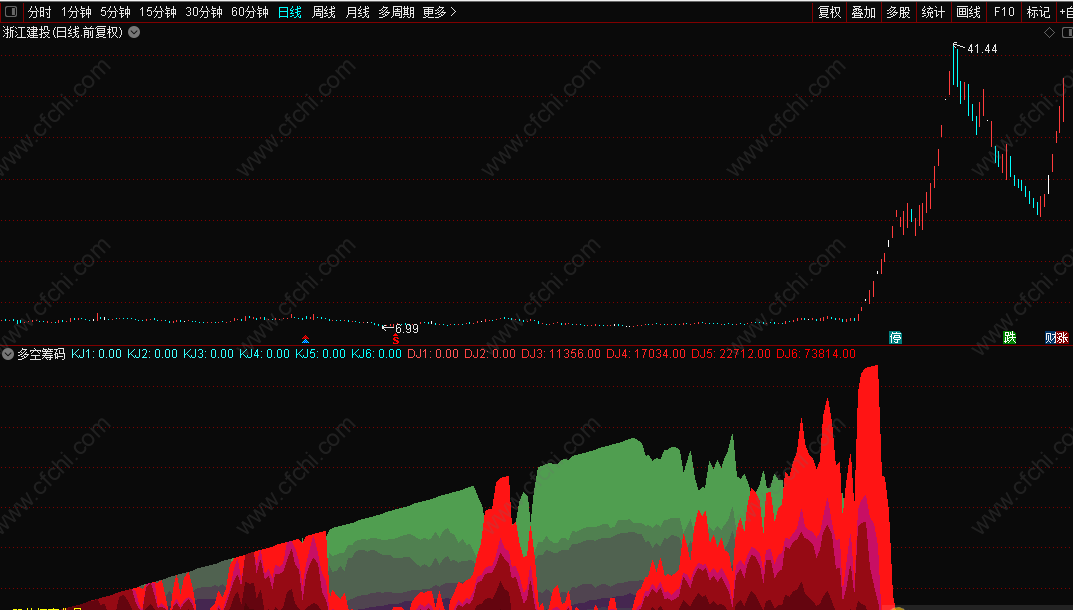Select the 5分钟 period tab
Screen dimensions: 1073x610
click(115, 12)
